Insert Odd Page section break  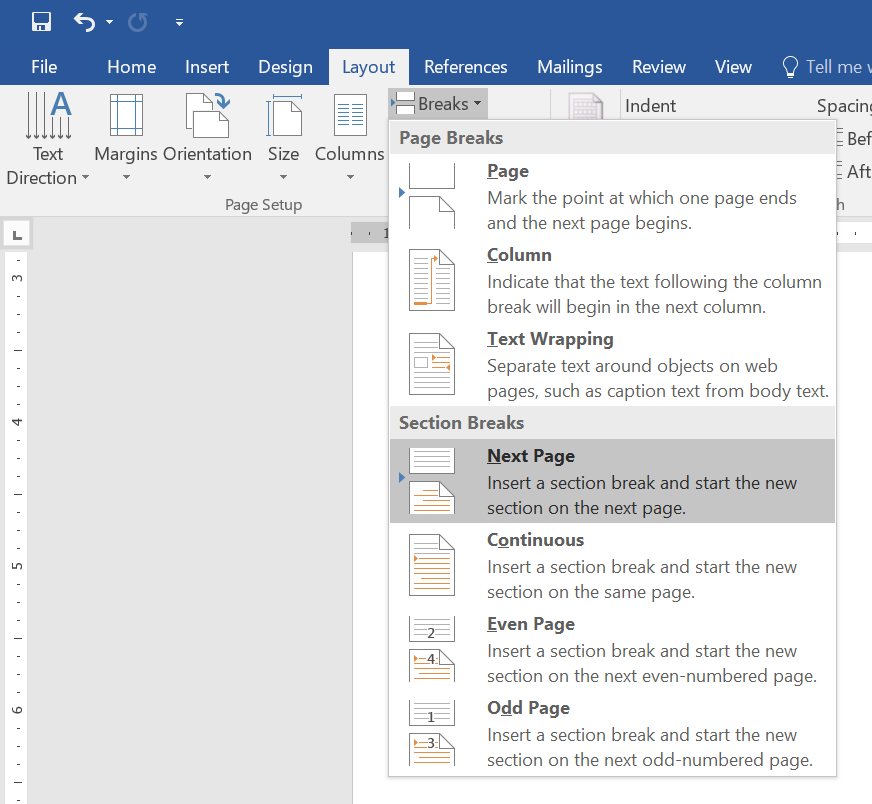click(612, 733)
